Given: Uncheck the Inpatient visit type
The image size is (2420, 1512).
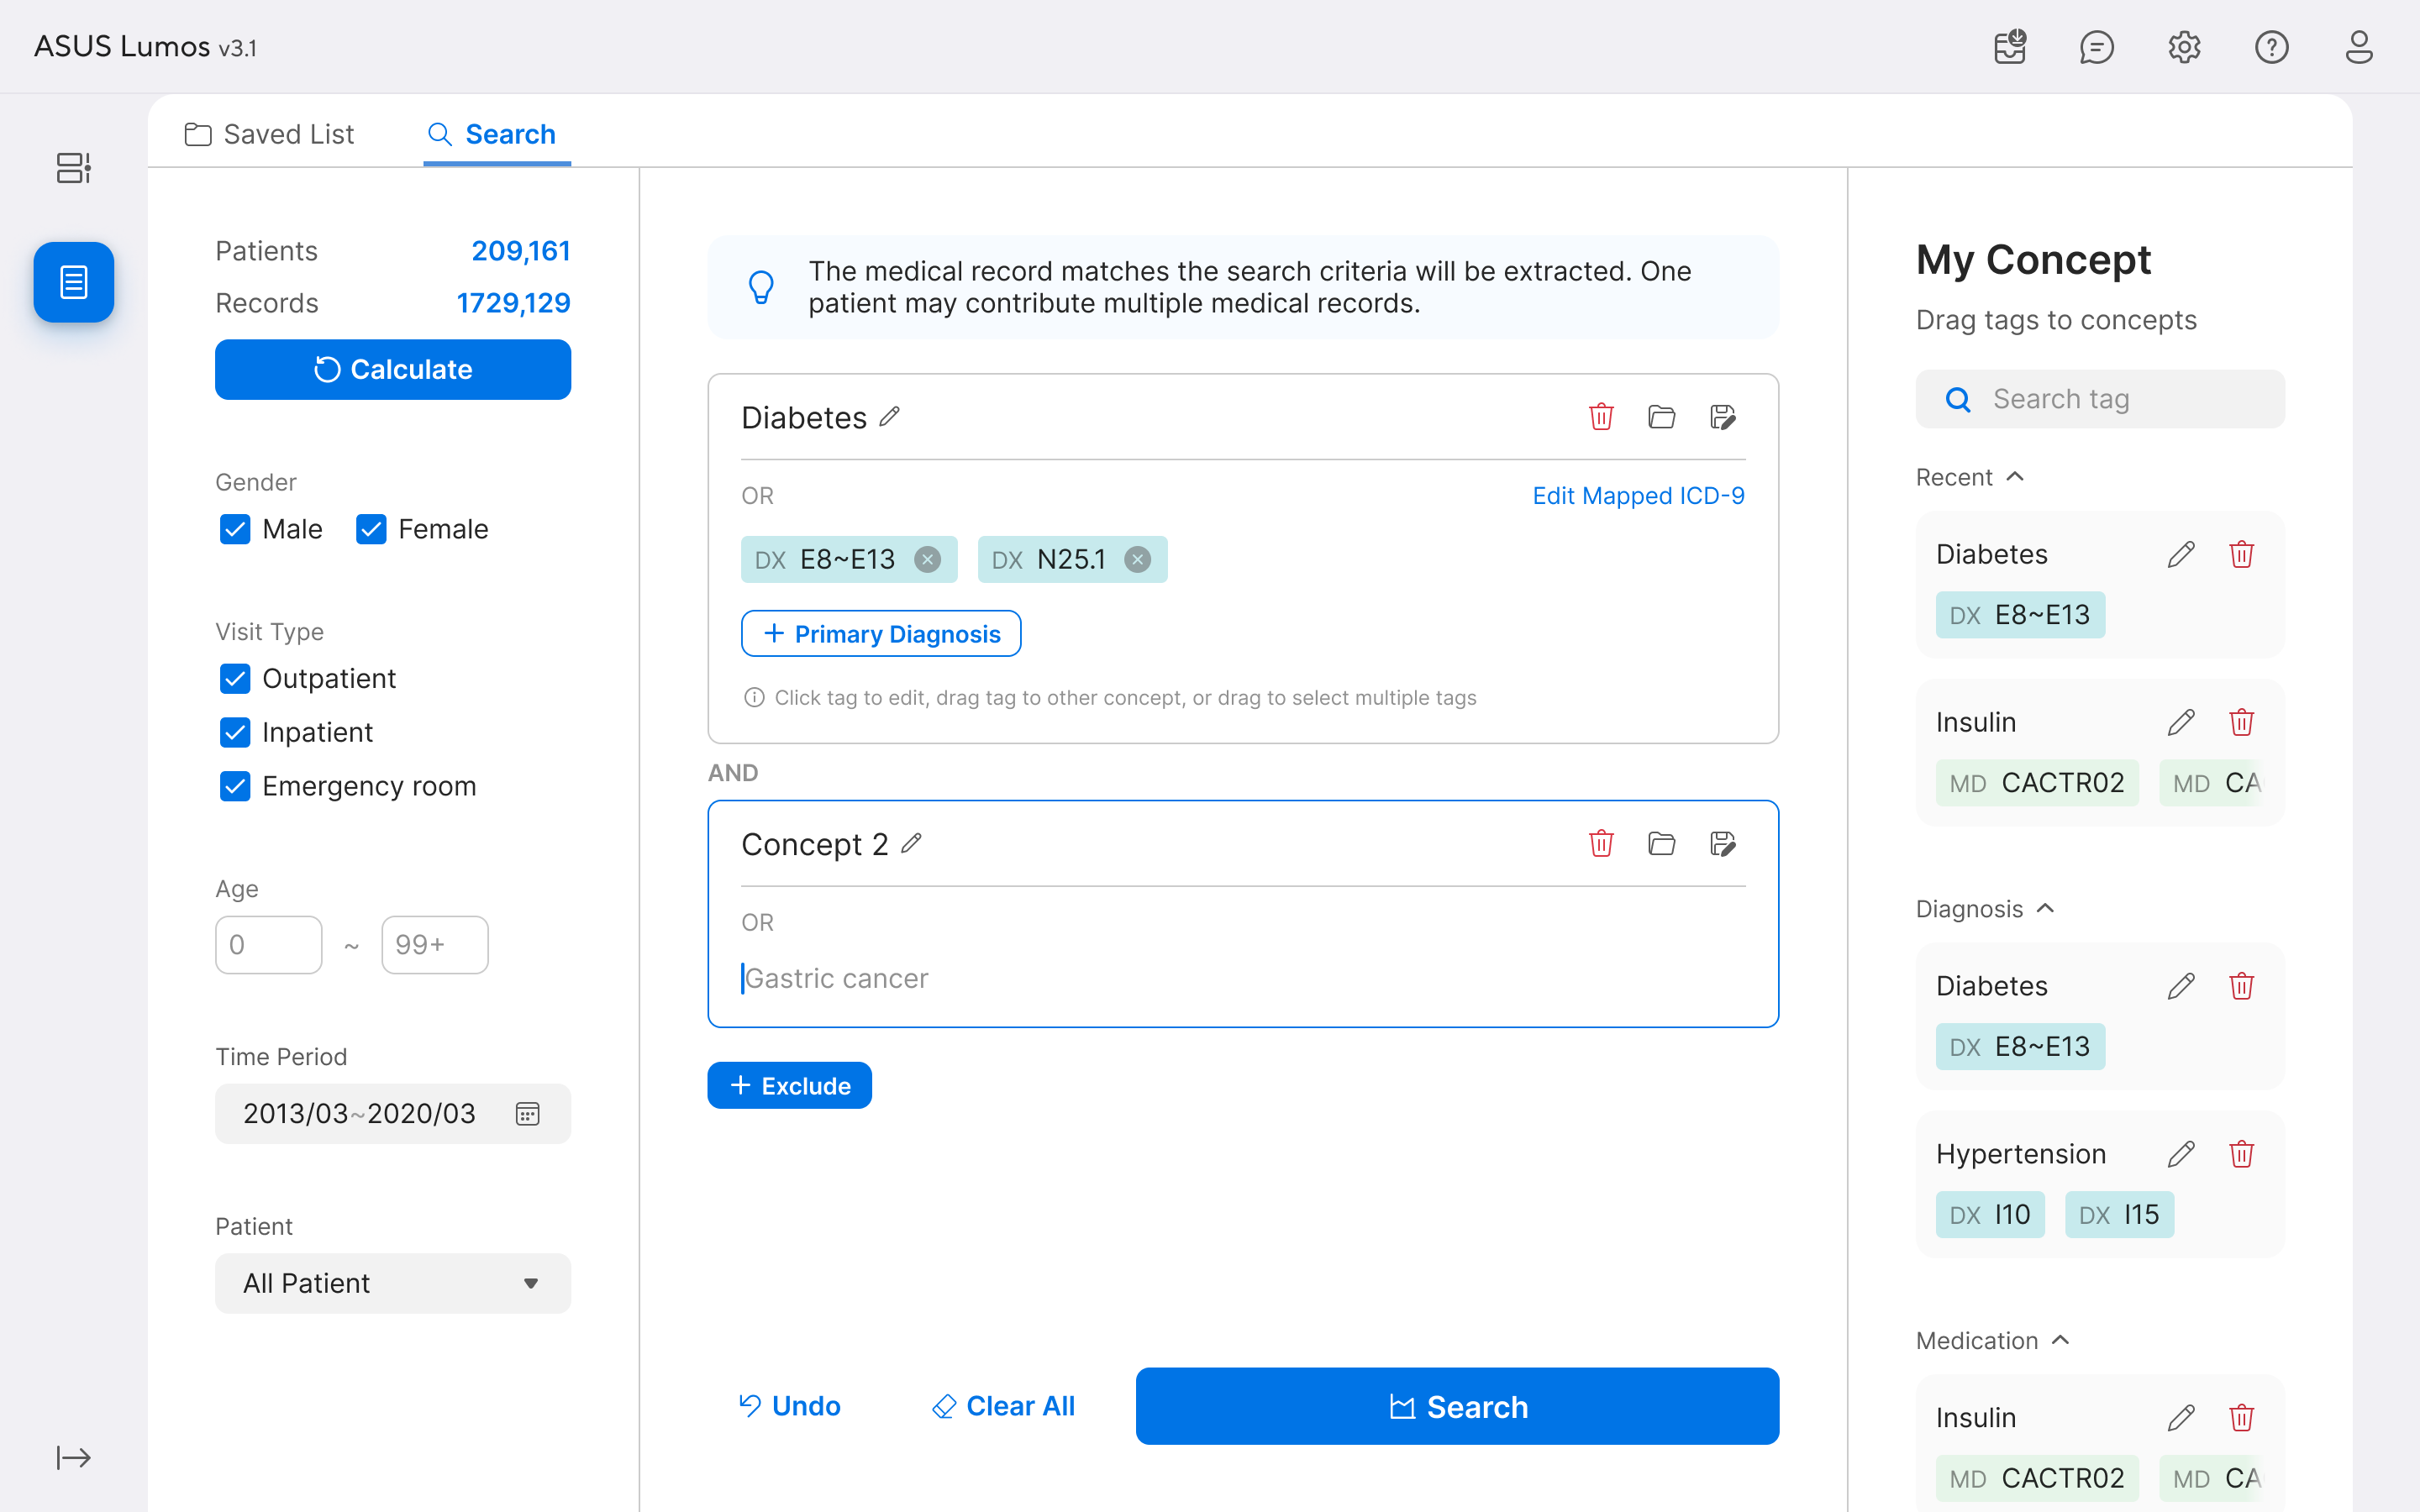Looking at the screenshot, I should click(x=235, y=732).
